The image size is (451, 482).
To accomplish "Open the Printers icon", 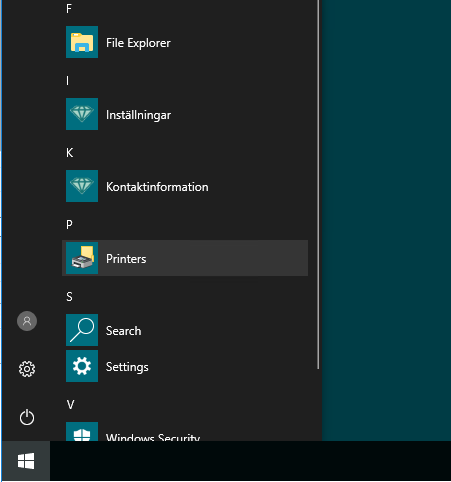I will [82, 258].
